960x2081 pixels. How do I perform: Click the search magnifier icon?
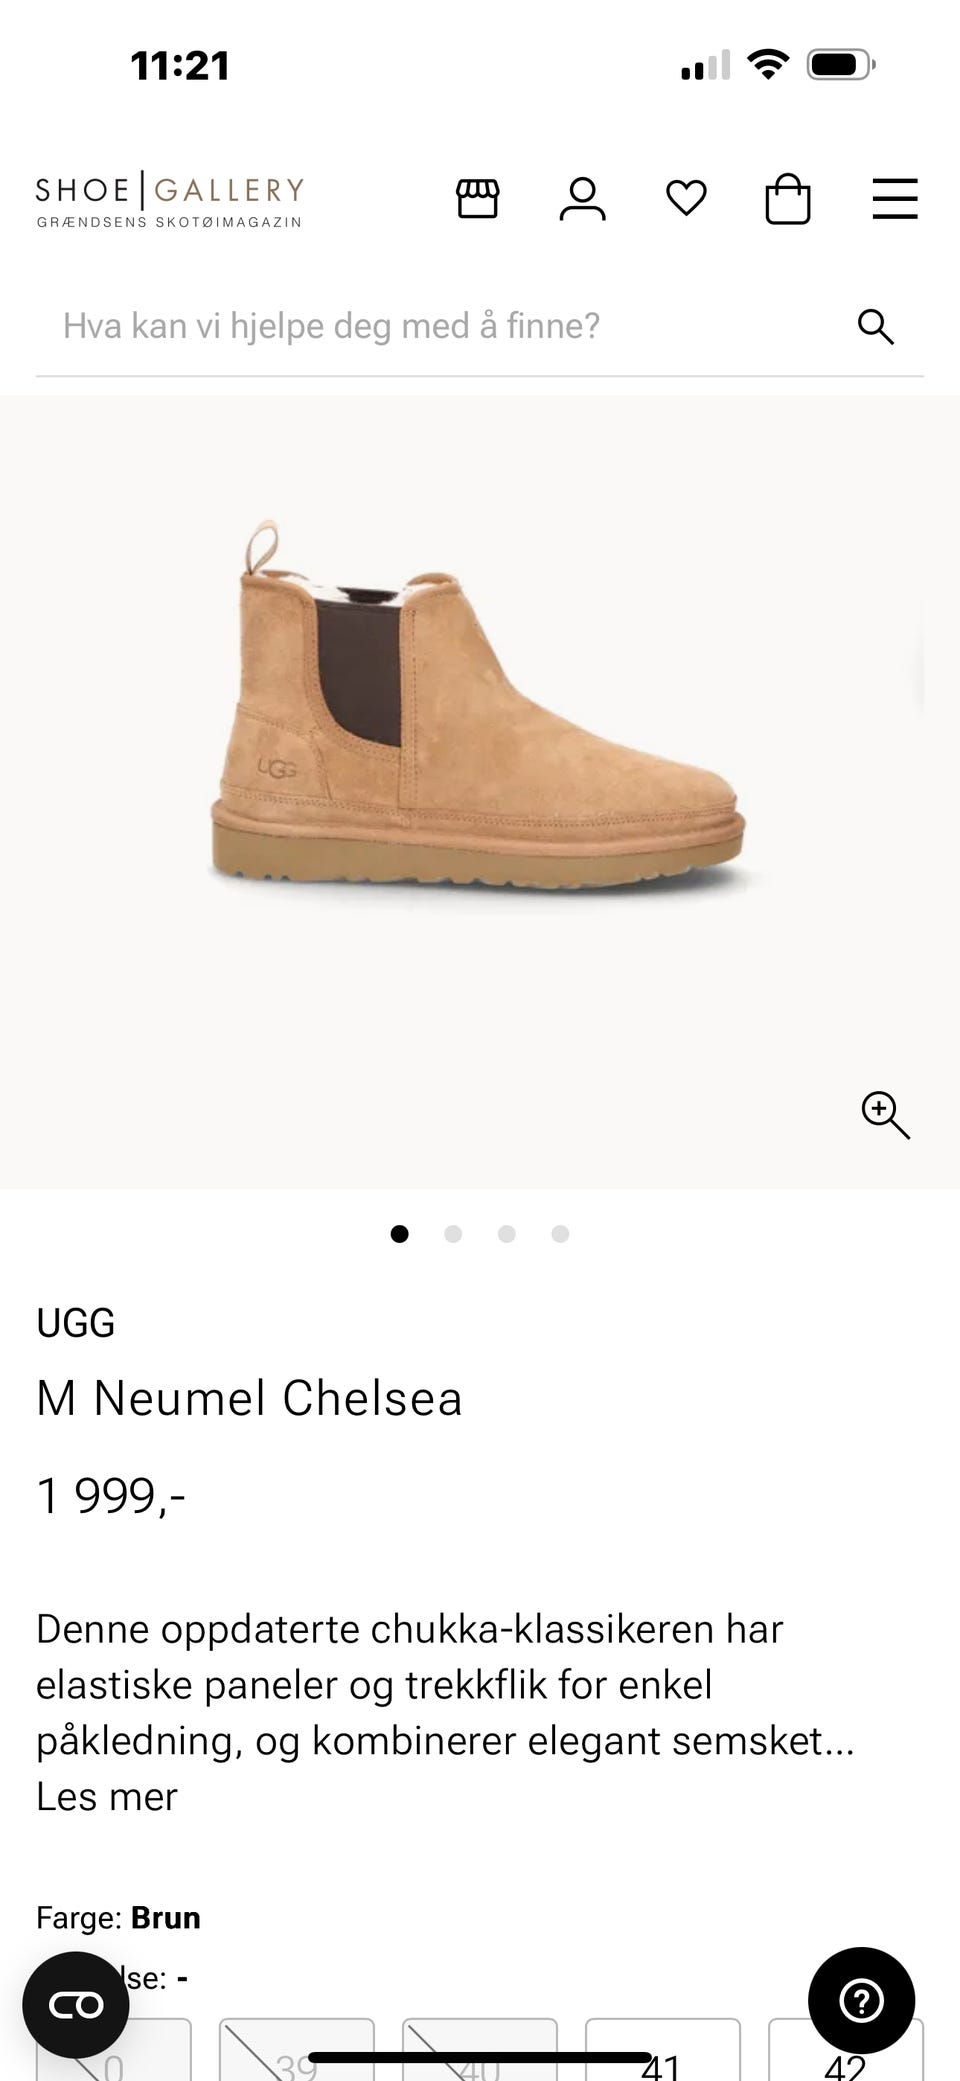876,326
